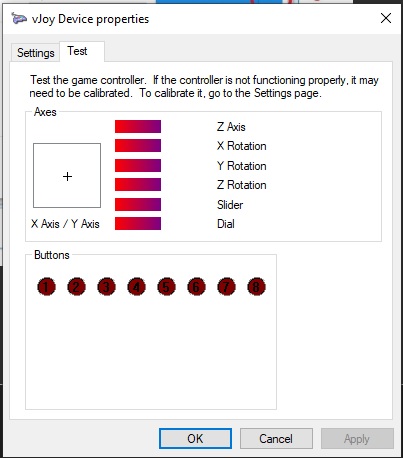The height and width of the screenshot is (458, 403).
Task: Click the Y Rotation level bar
Action: click(138, 165)
